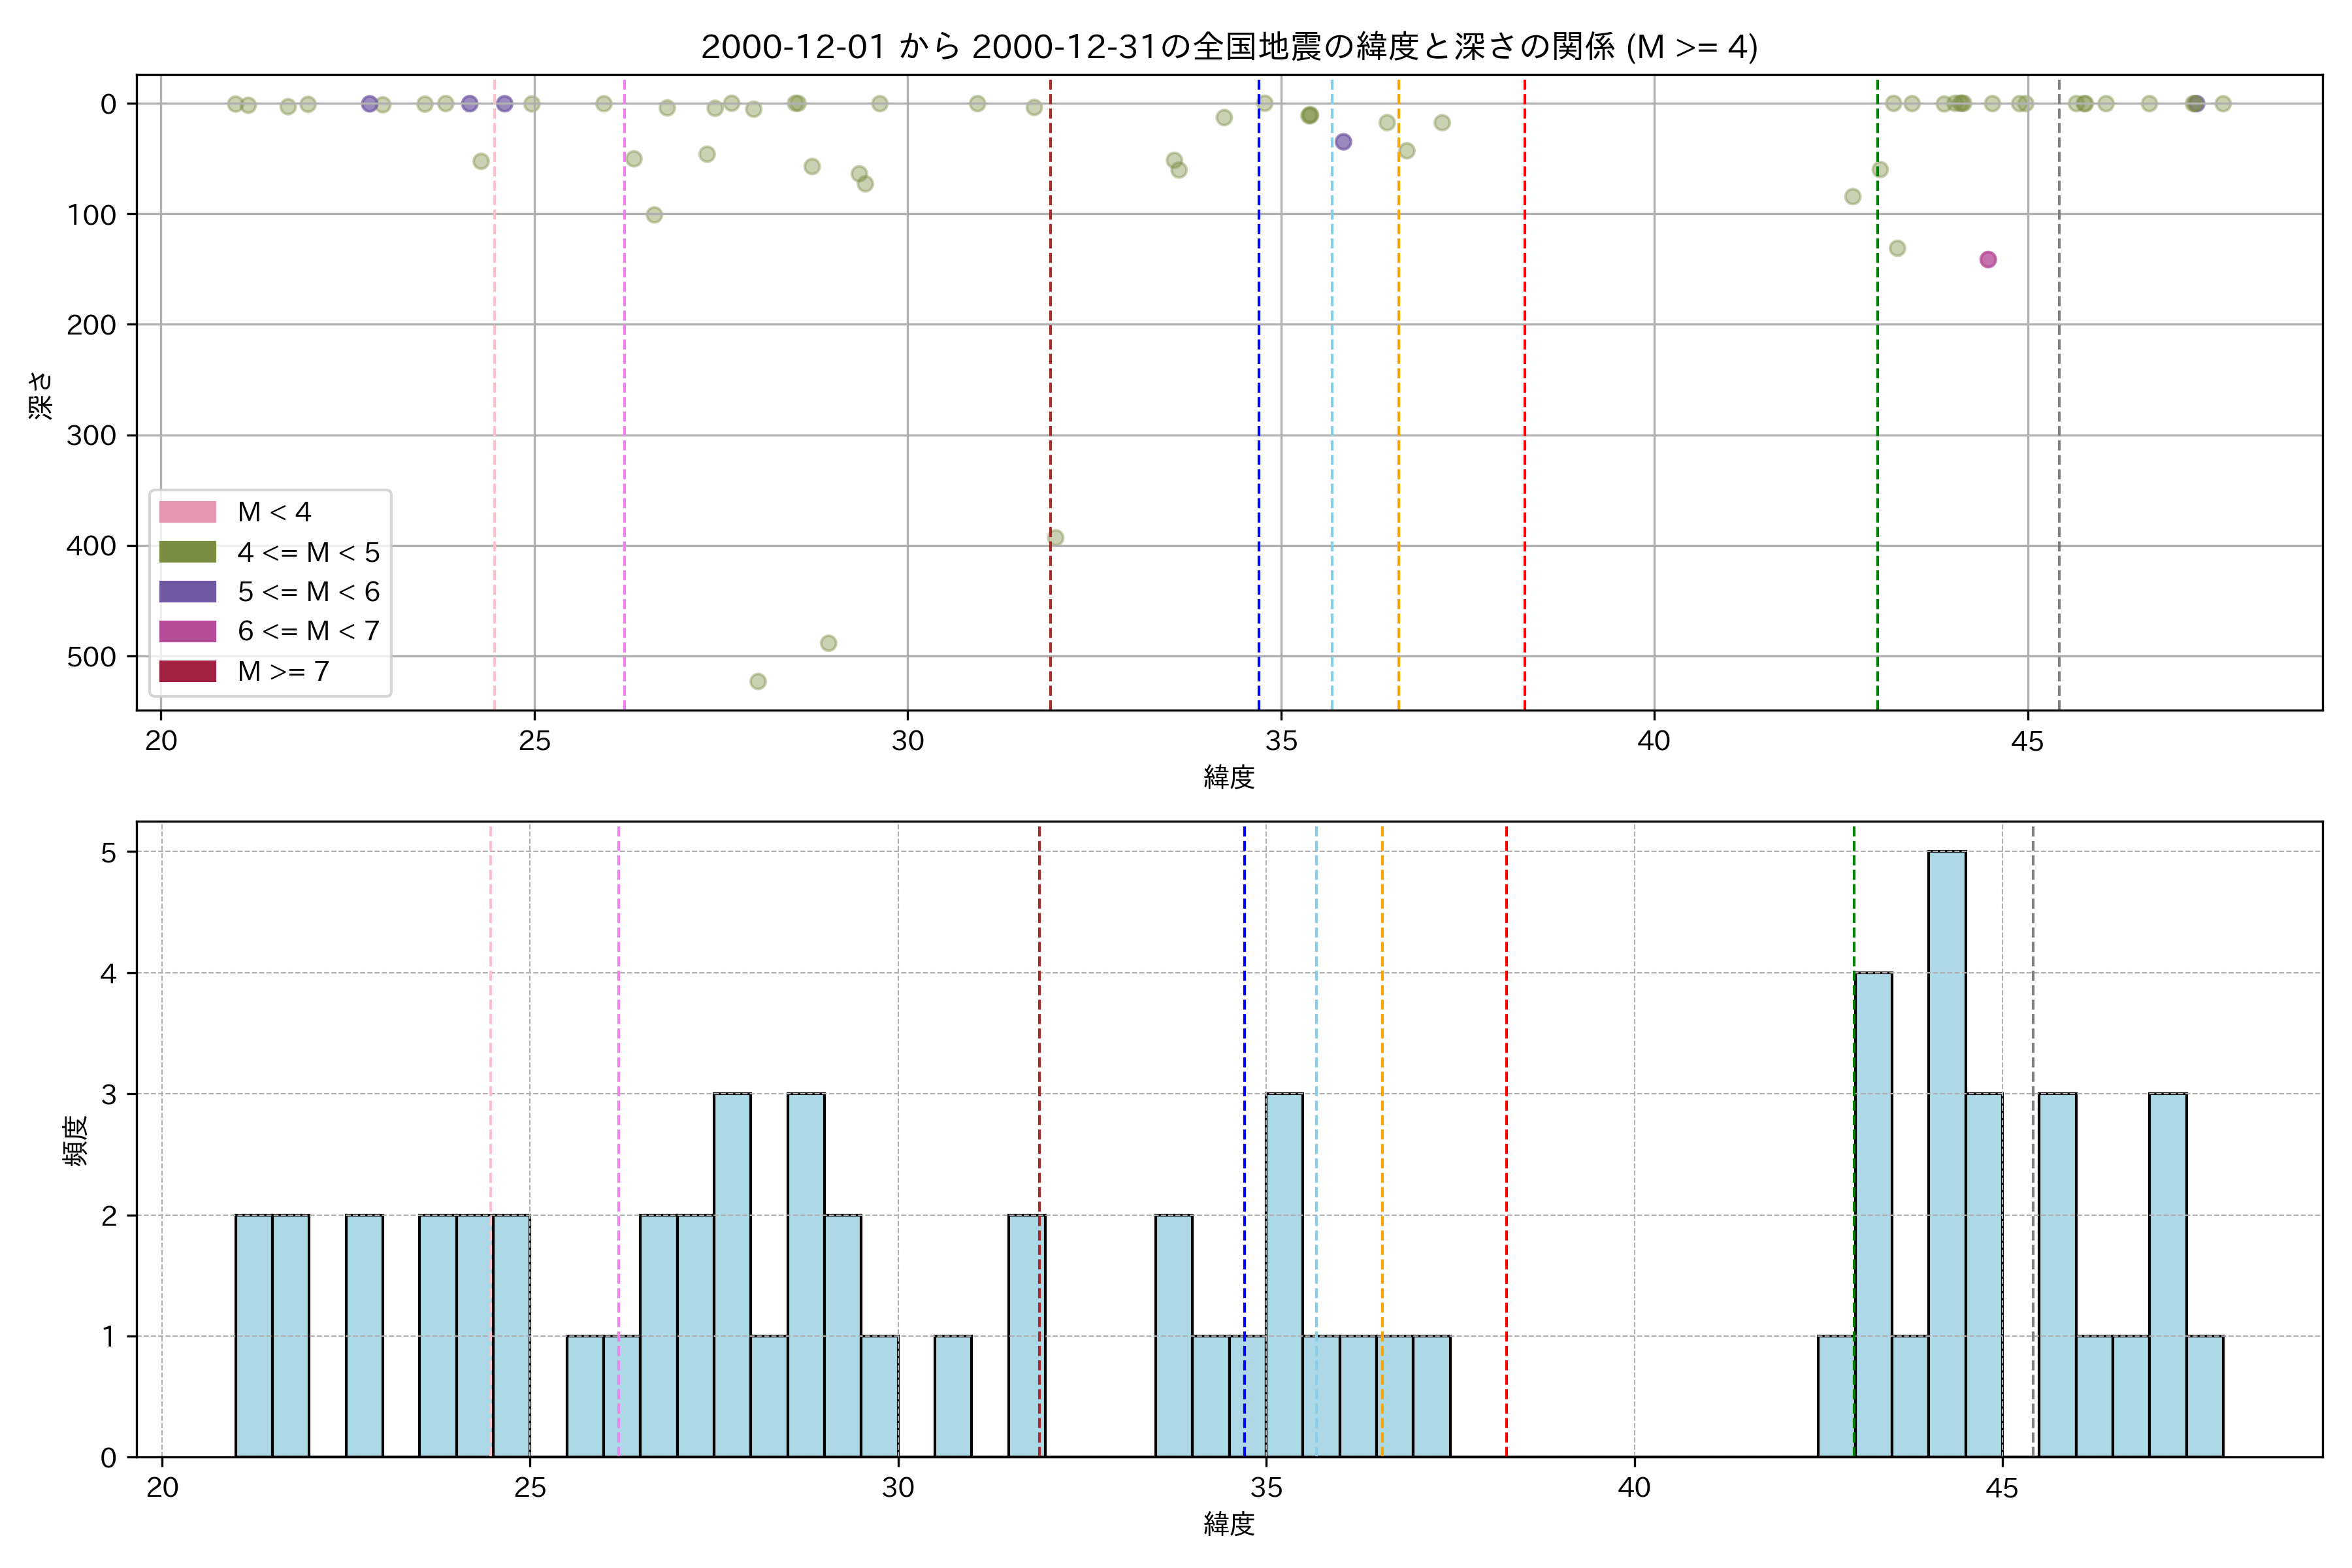Click the 頻度 y-axis label
2352x1568 pixels.
click(76, 1140)
